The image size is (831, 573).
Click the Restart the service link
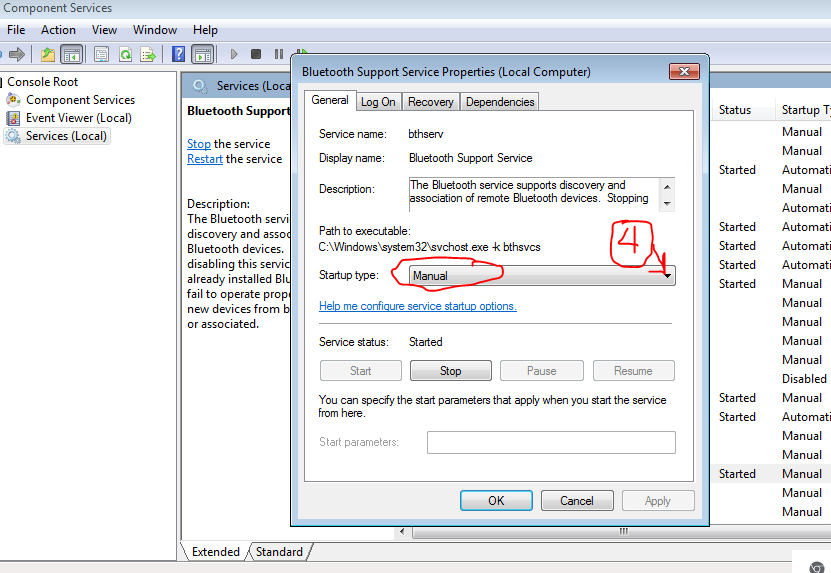pos(205,159)
